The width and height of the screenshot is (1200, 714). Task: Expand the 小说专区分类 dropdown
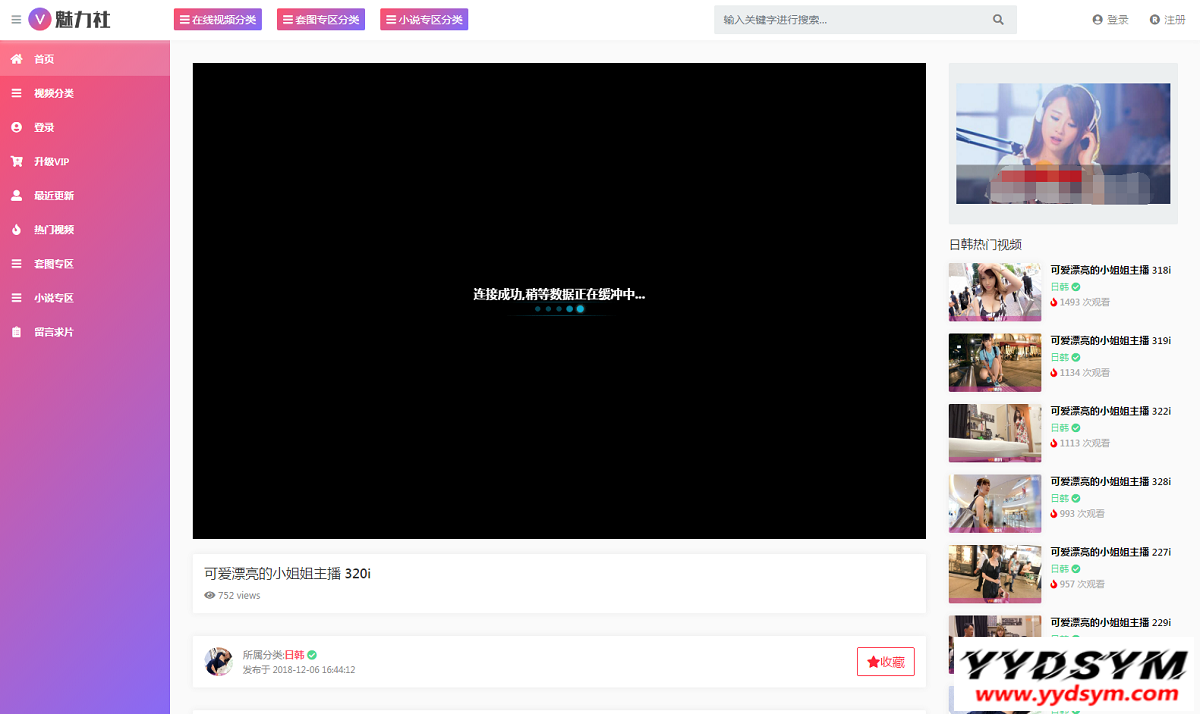pyautogui.click(x=424, y=20)
